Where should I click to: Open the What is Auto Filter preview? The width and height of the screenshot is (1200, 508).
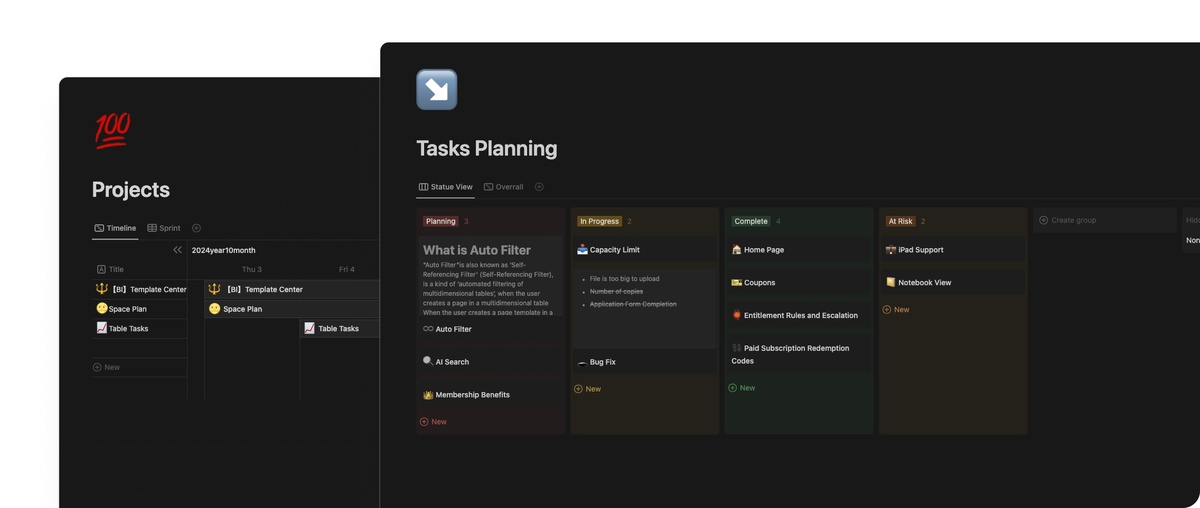[x=490, y=277]
